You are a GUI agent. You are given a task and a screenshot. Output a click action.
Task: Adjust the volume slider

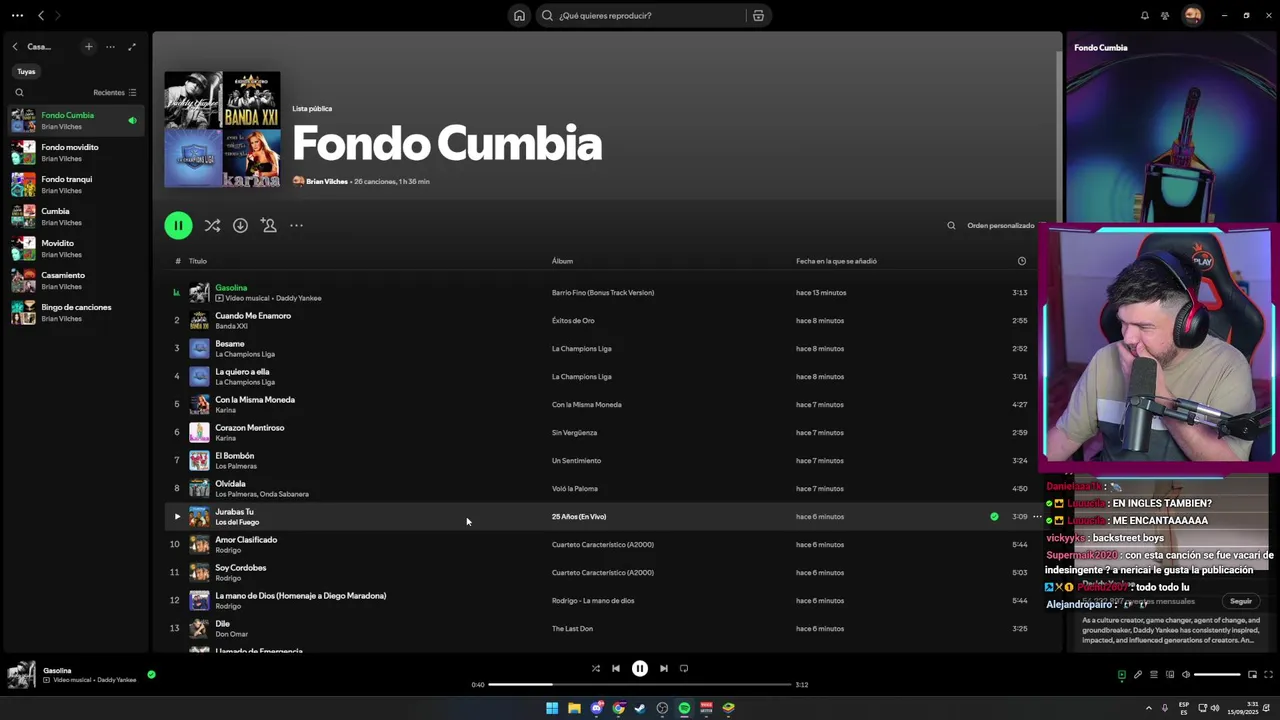[x=1217, y=674]
